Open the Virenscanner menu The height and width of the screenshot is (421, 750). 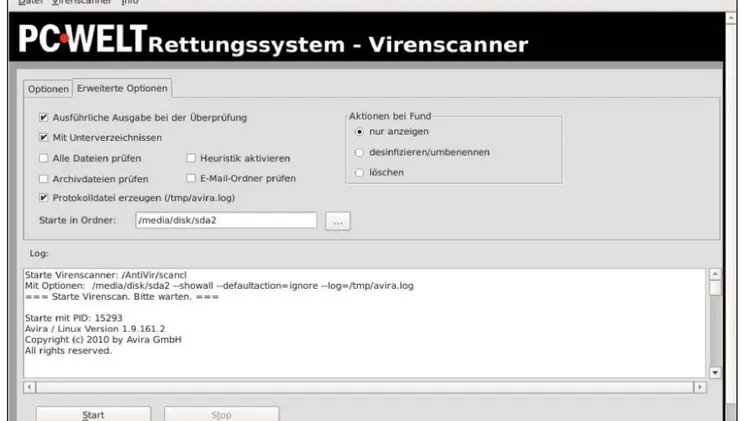(x=82, y=2)
